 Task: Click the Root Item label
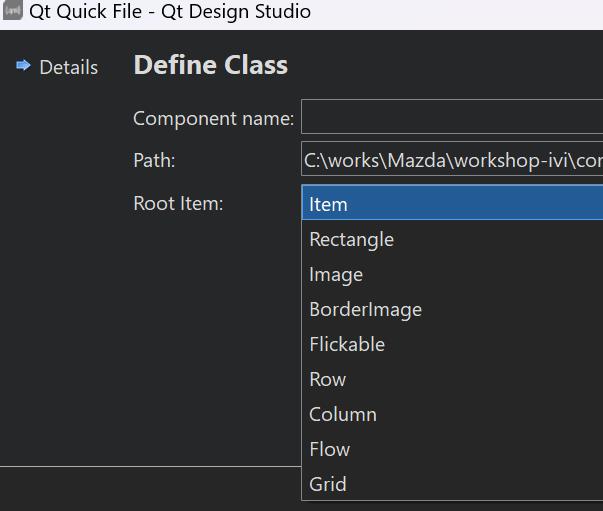[x=178, y=203]
